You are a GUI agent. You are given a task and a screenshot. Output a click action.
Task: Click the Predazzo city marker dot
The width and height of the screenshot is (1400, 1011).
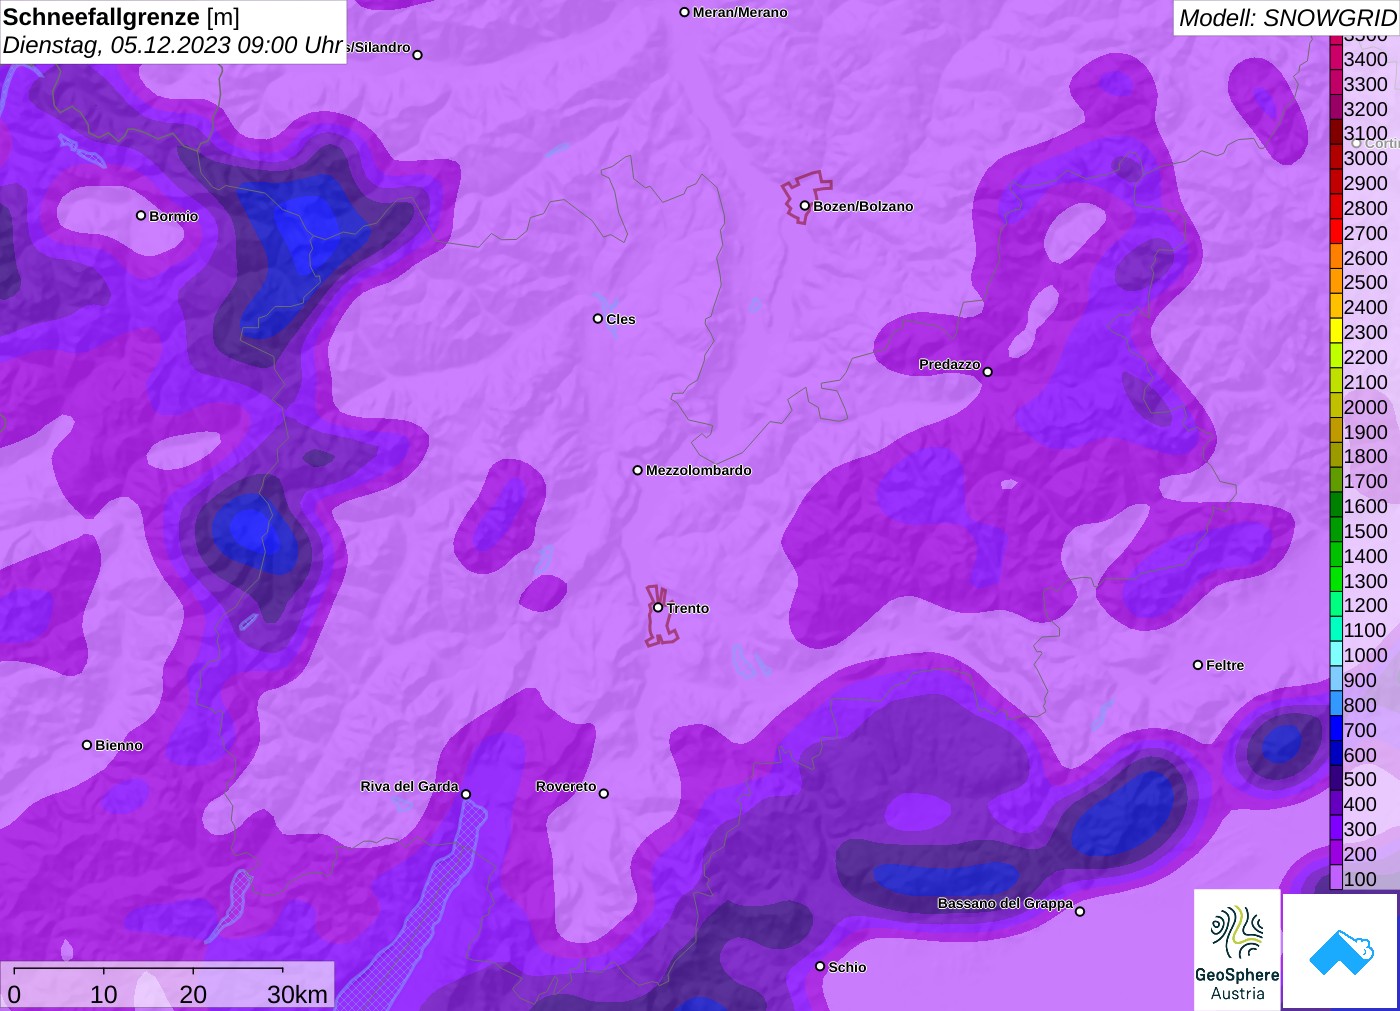tap(988, 372)
